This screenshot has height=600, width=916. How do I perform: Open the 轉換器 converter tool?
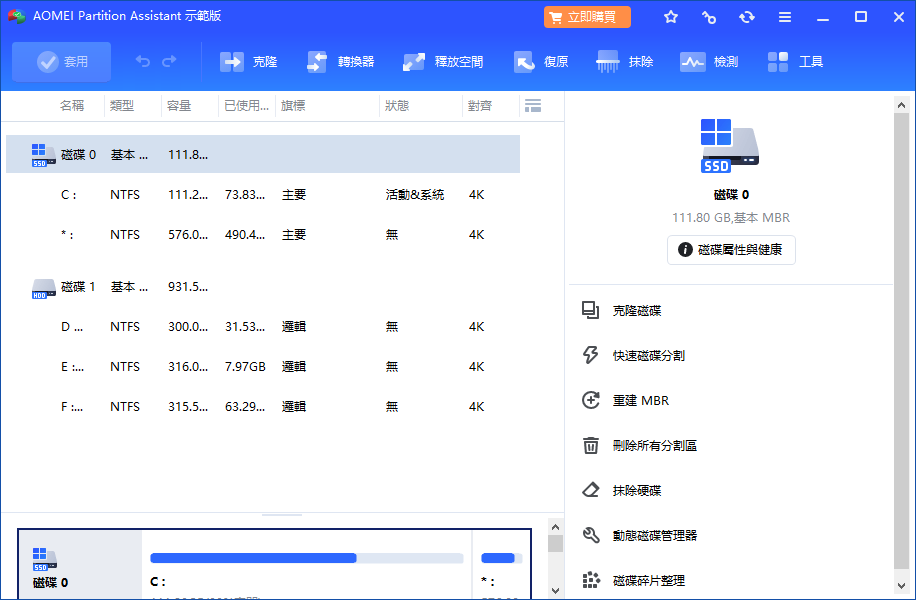pyautogui.click(x=341, y=62)
